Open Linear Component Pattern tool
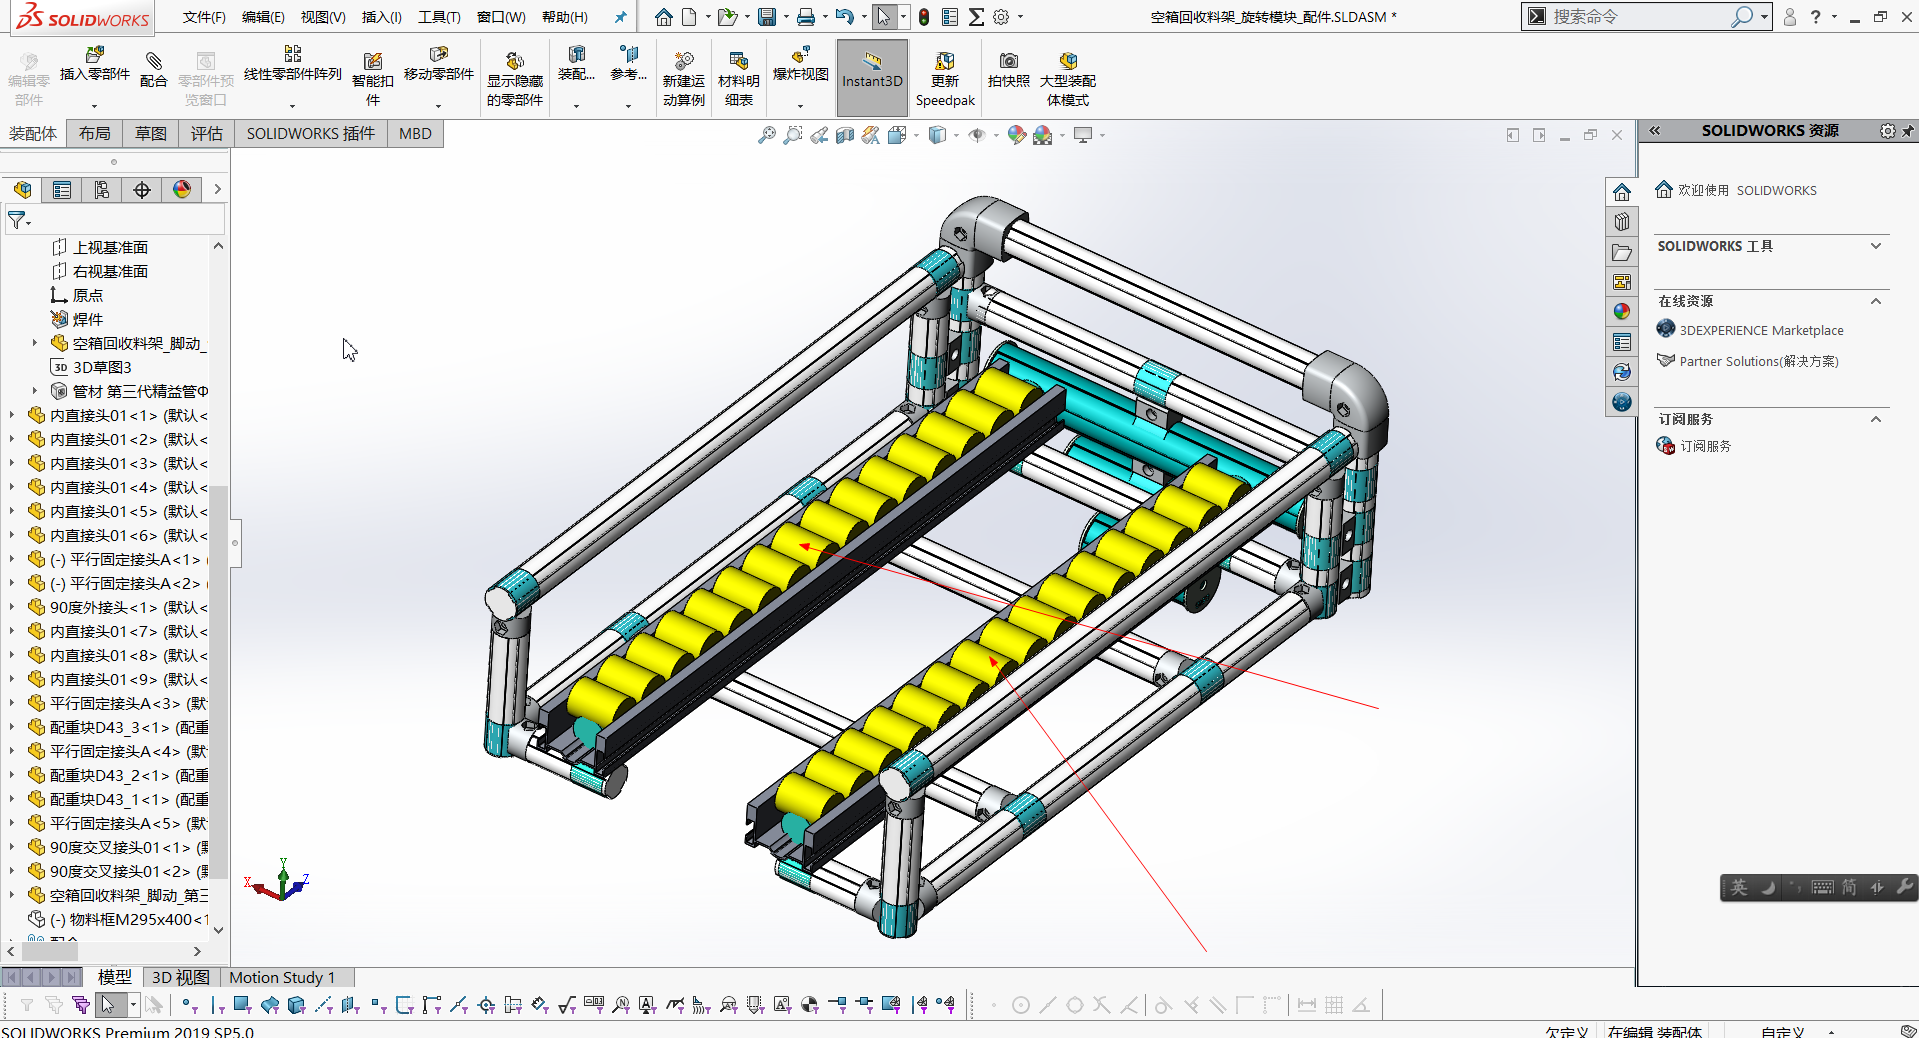 coord(292,65)
